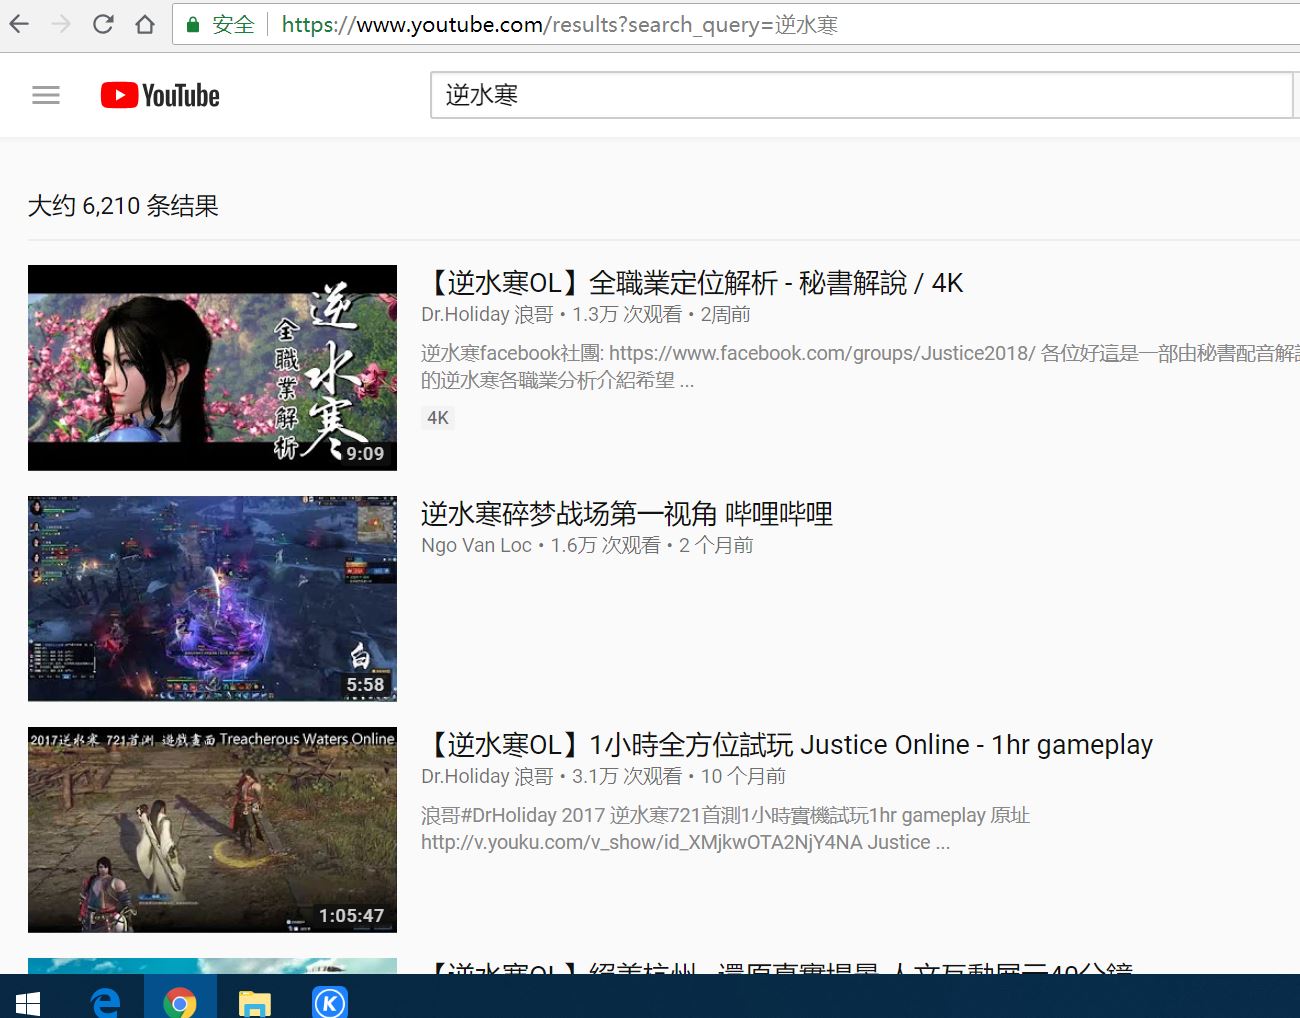1300x1018 pixels.
Task: Open the 1hr gameplay video thumbnail
Action: pos(212,830)
